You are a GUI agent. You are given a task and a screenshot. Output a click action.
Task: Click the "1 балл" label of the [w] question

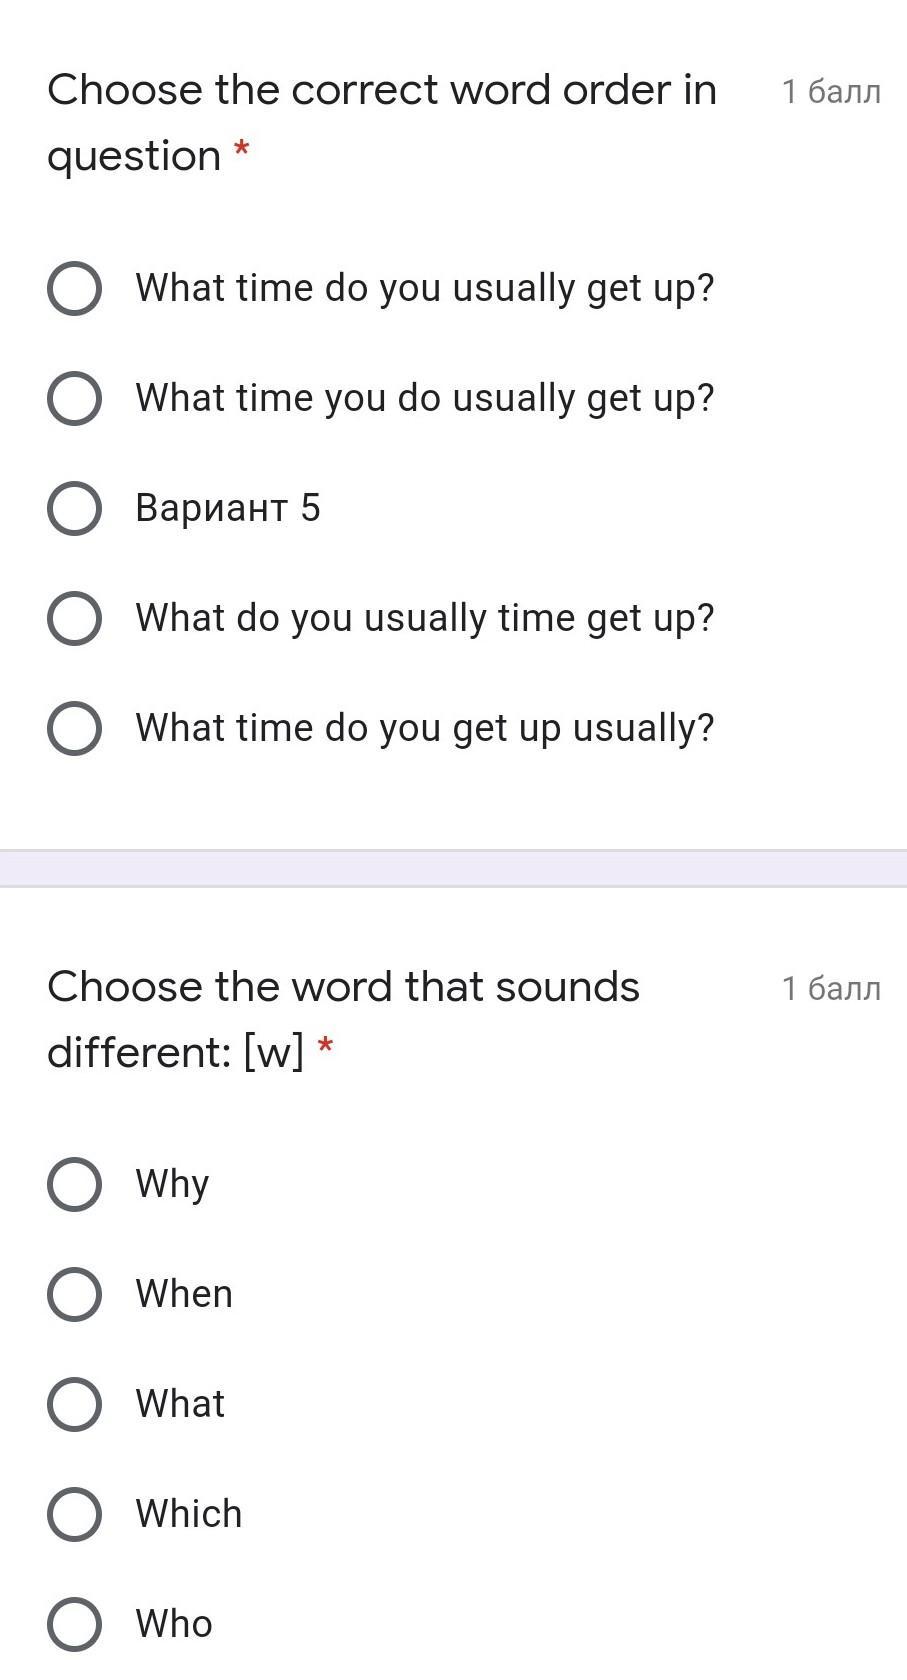[x=831, y=989]
